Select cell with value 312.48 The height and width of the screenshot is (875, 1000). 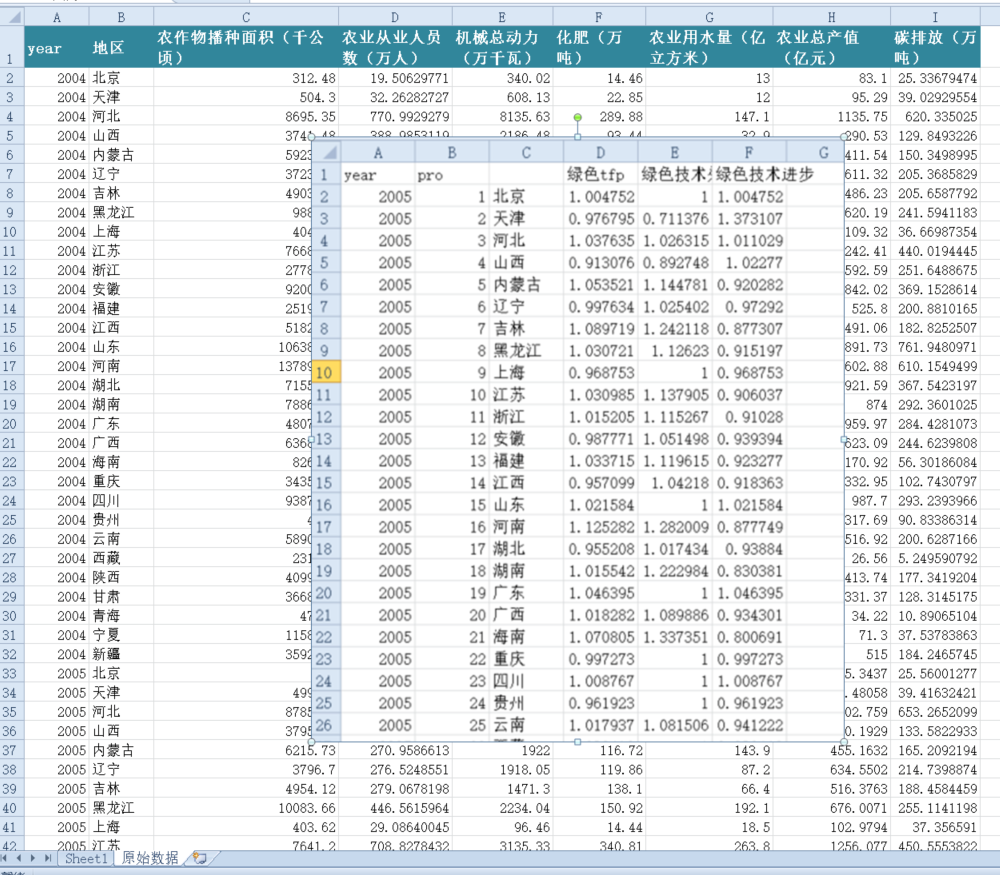point(246,78)
